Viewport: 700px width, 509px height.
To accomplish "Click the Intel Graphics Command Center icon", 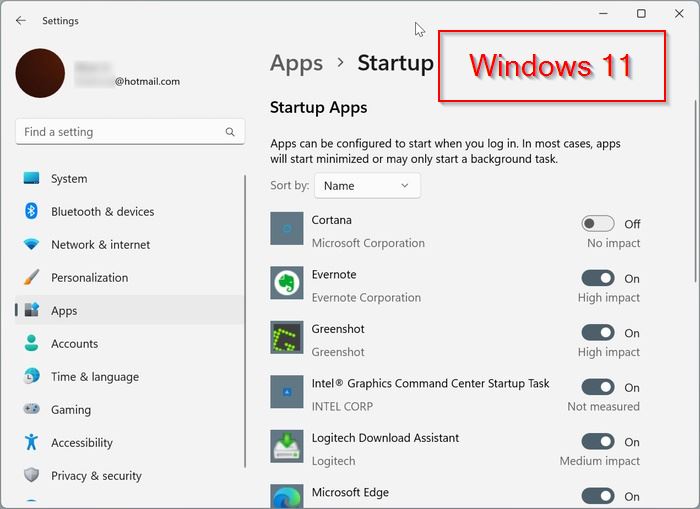I will coord(287,392).
